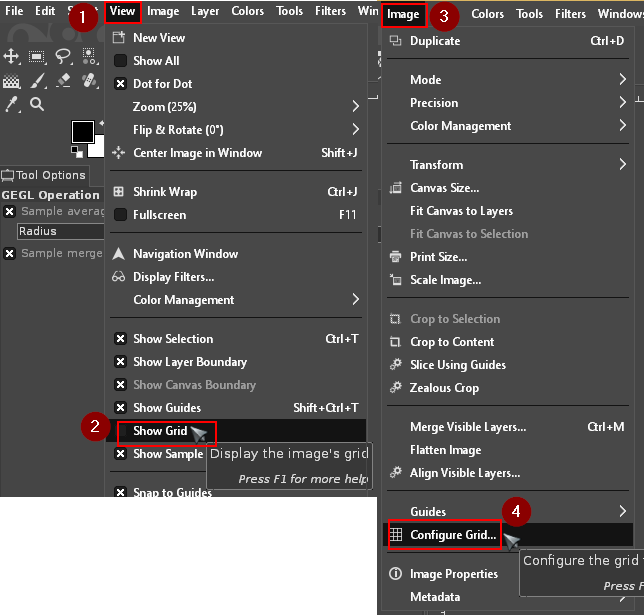
Task: Click Configure Grid menu entry
Action: pyautogui.click(x=452, y=535)
